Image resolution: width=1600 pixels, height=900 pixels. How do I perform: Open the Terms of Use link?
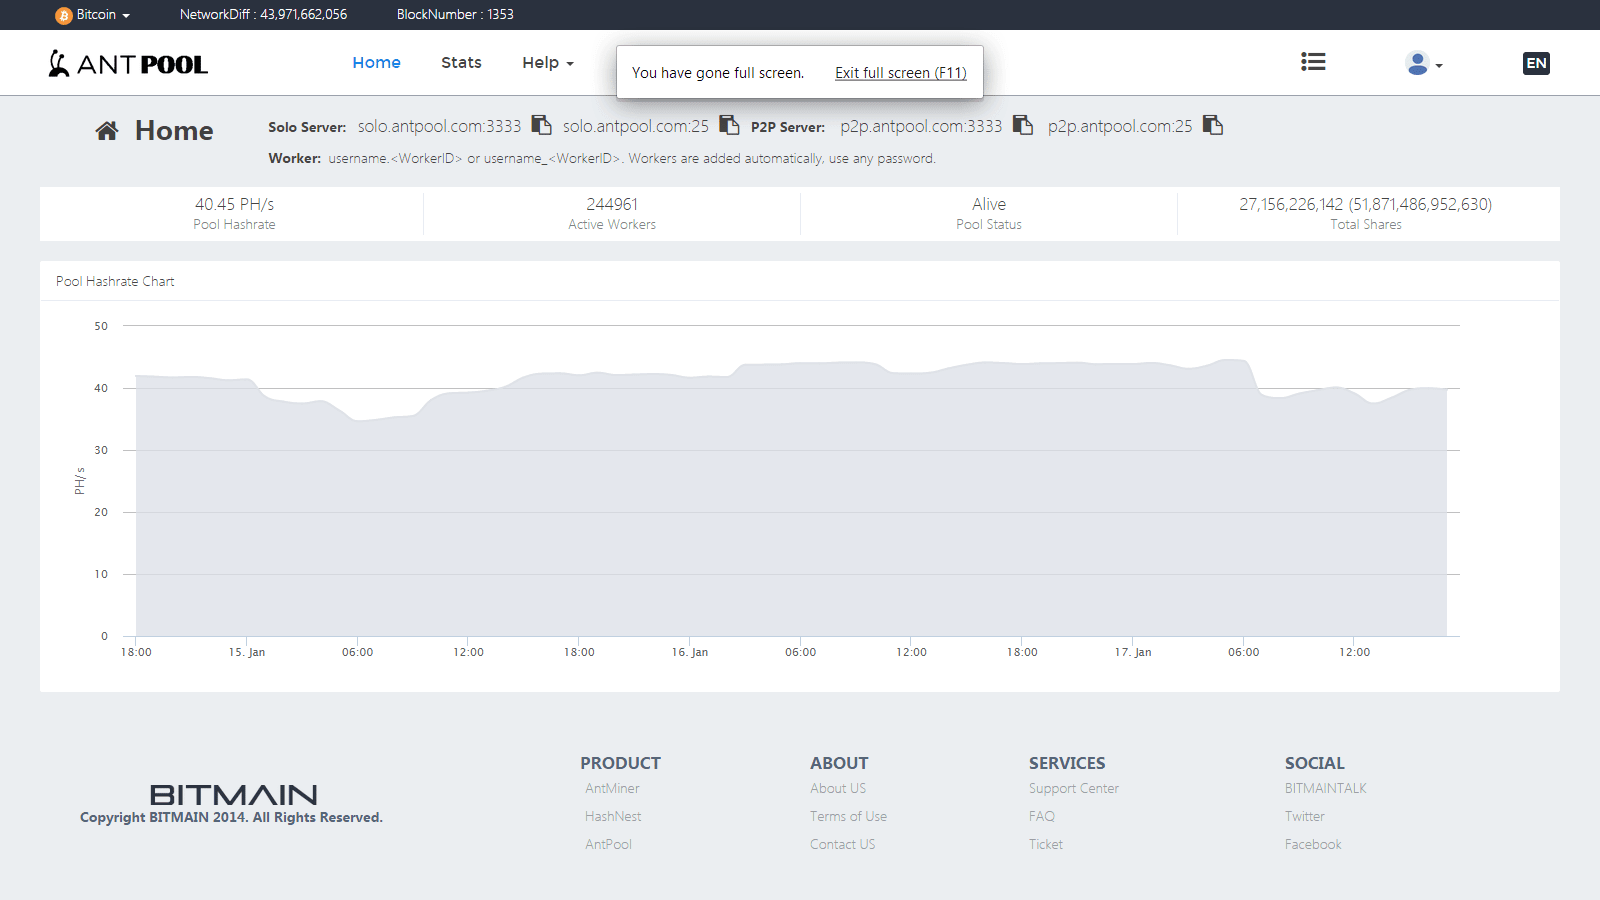pyautogui.click(x=848, y=816)
